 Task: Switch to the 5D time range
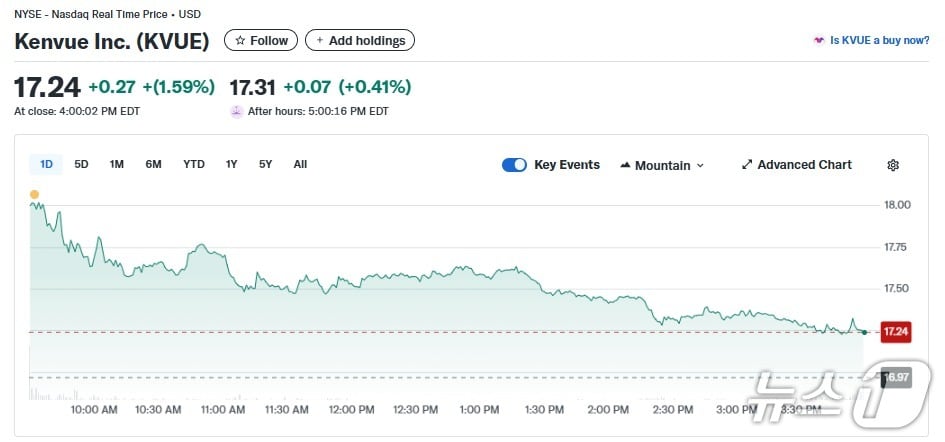[82, 164]
